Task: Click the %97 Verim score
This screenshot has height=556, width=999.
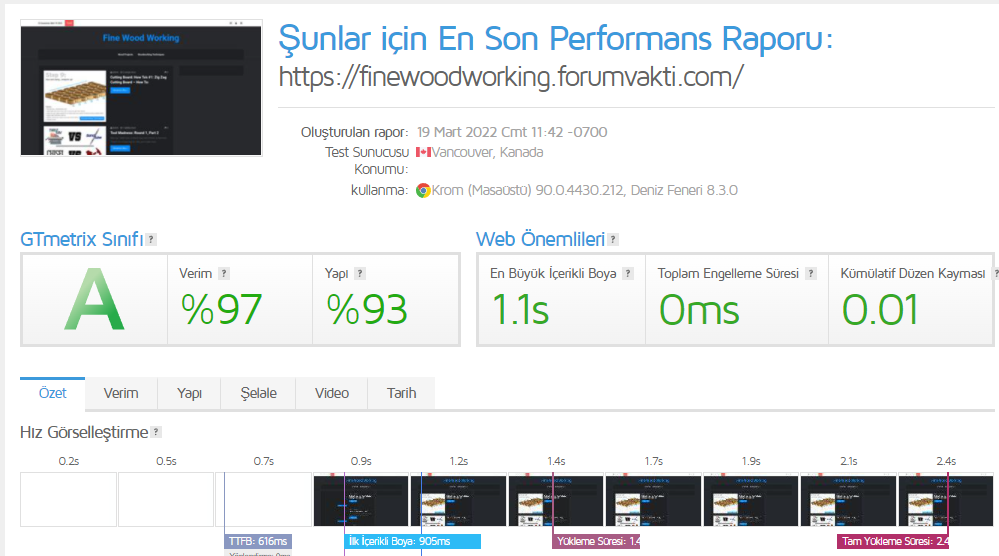Action: (x=221, y=310)
